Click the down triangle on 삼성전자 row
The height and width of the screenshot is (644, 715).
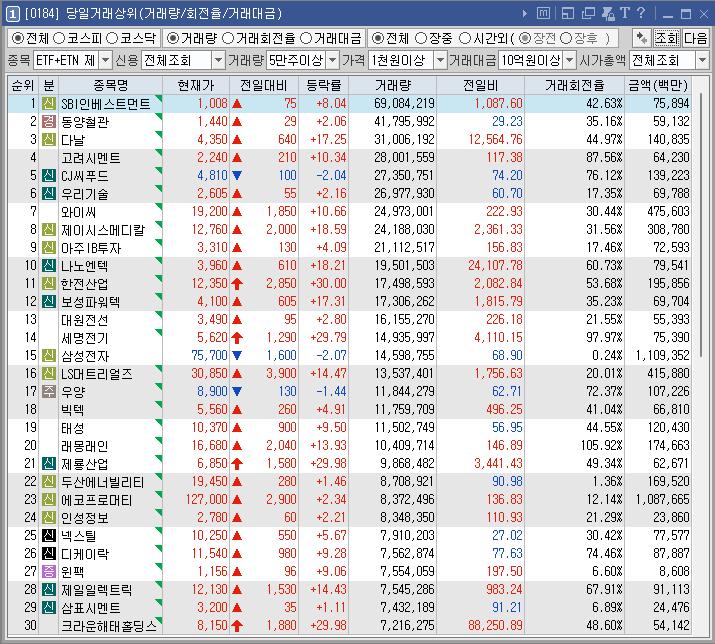click(x=237, y=355)
